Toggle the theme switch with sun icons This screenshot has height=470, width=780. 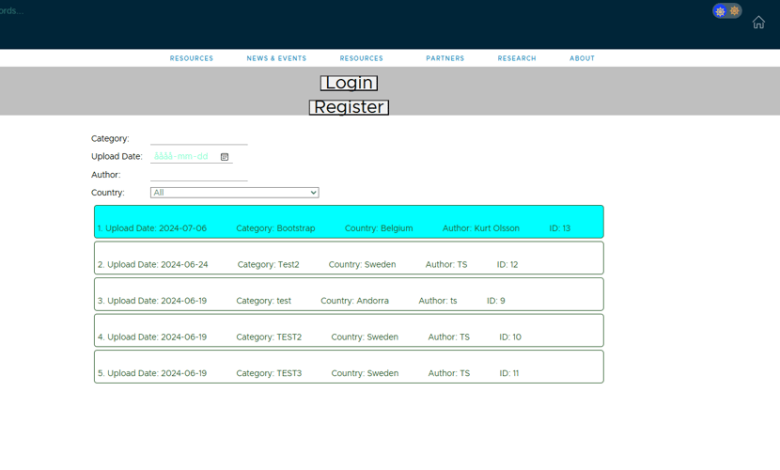point(727,11)
